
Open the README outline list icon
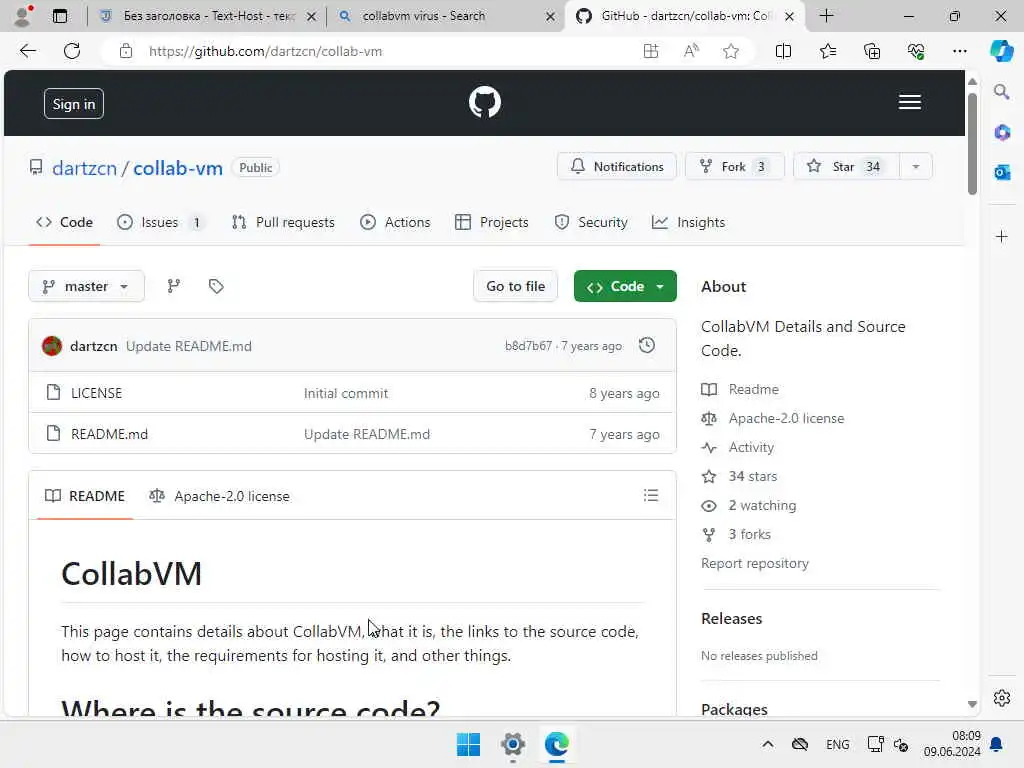pyautogui.click(x=650, y=496)
